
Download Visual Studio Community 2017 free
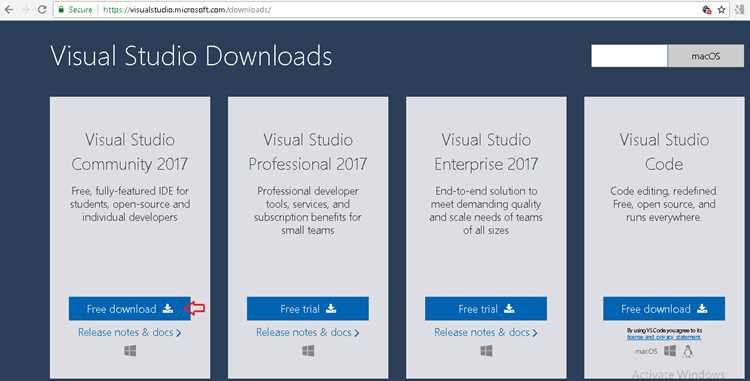130,309
